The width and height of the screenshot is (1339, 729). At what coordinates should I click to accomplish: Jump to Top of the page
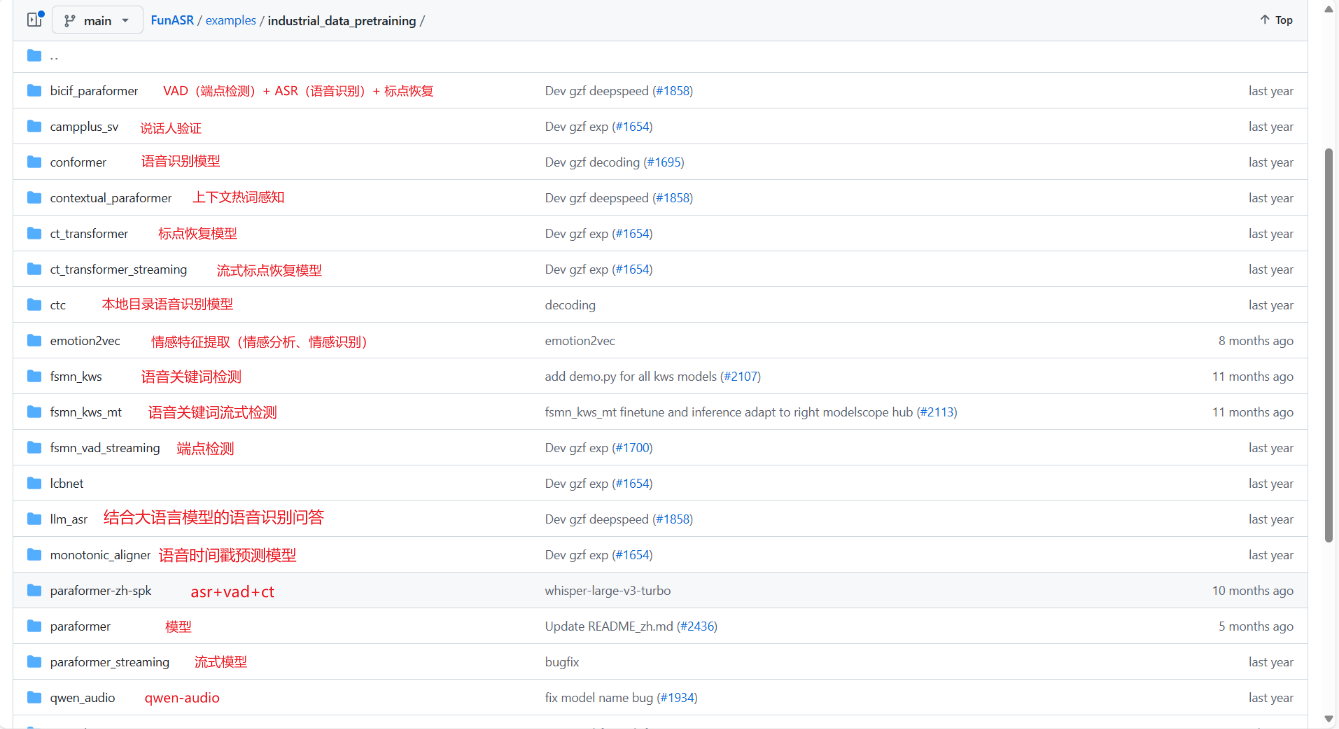click(x=1276, y=20)
